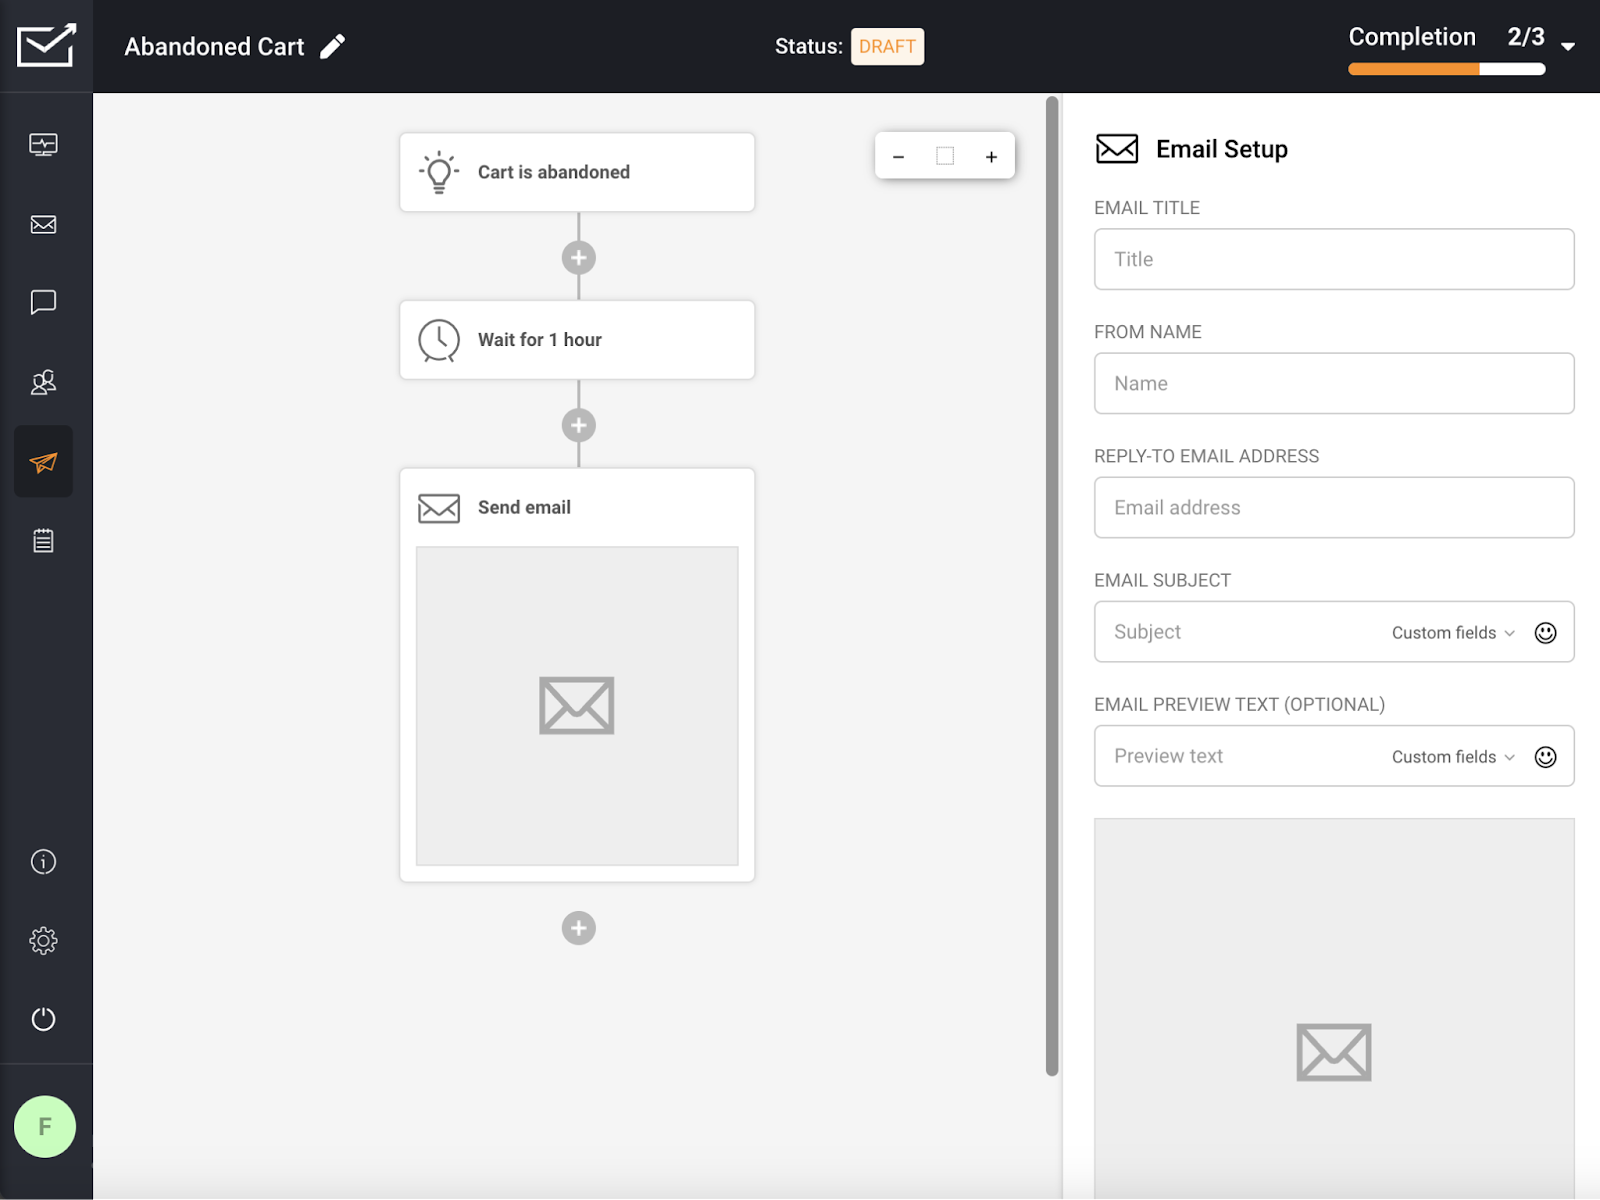Image resolution: width=1600 pixels, height=1200 pixels.
Task: Click the emoji picker beside Email Subject
Action: click(1545, 632)
